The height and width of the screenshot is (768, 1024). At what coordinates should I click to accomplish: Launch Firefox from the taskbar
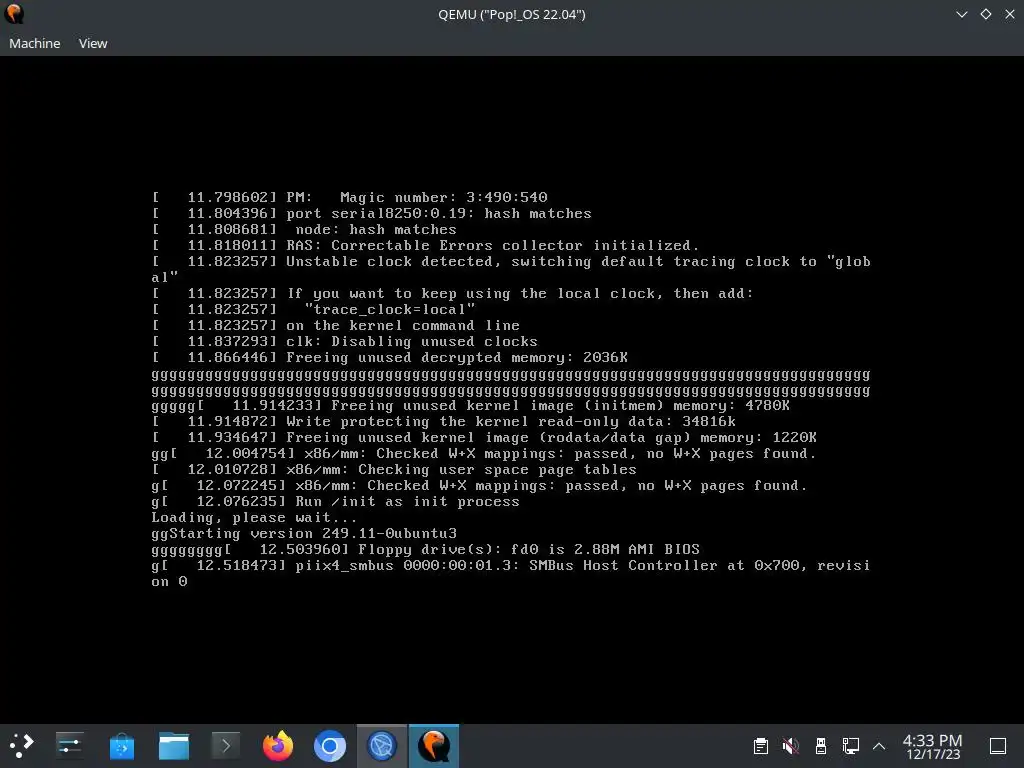pyautogui.click(x=278, y=746)
